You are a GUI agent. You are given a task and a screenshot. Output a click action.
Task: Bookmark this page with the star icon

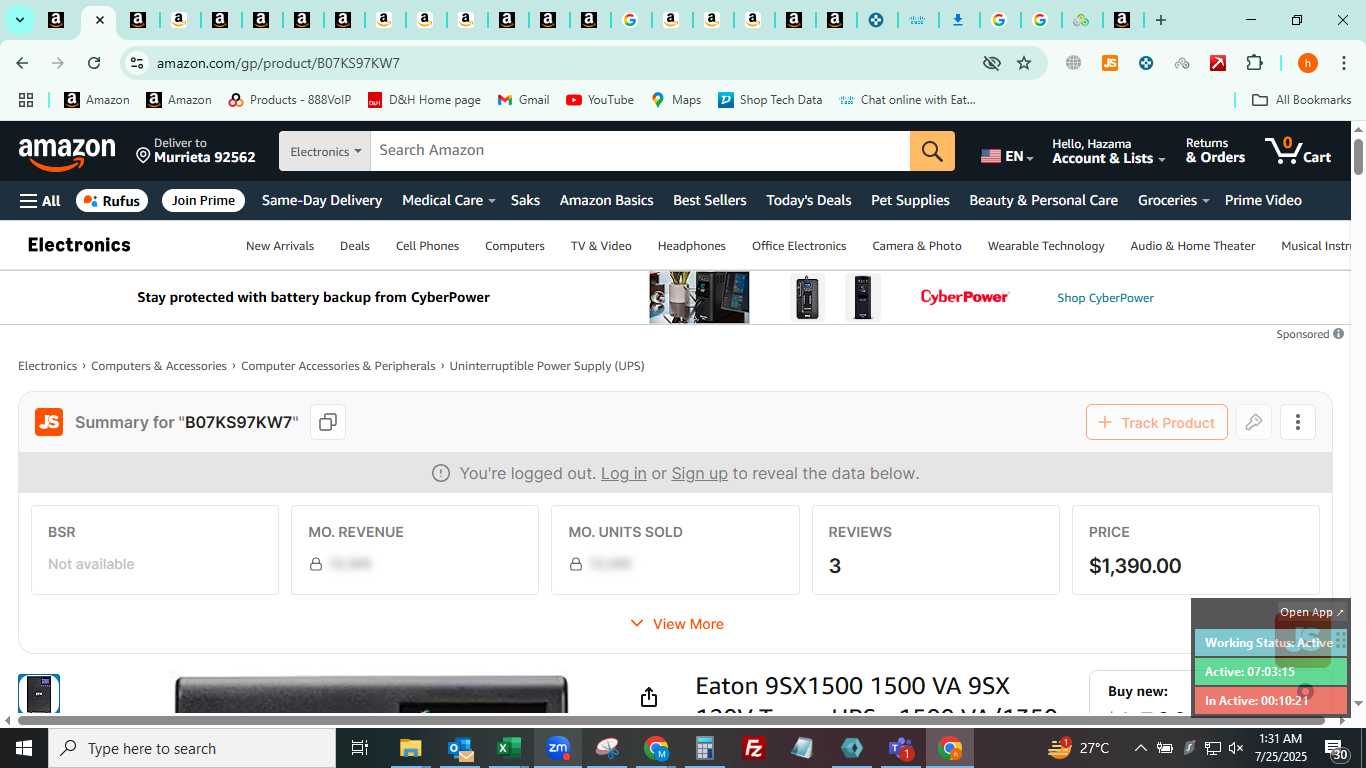1024,63
